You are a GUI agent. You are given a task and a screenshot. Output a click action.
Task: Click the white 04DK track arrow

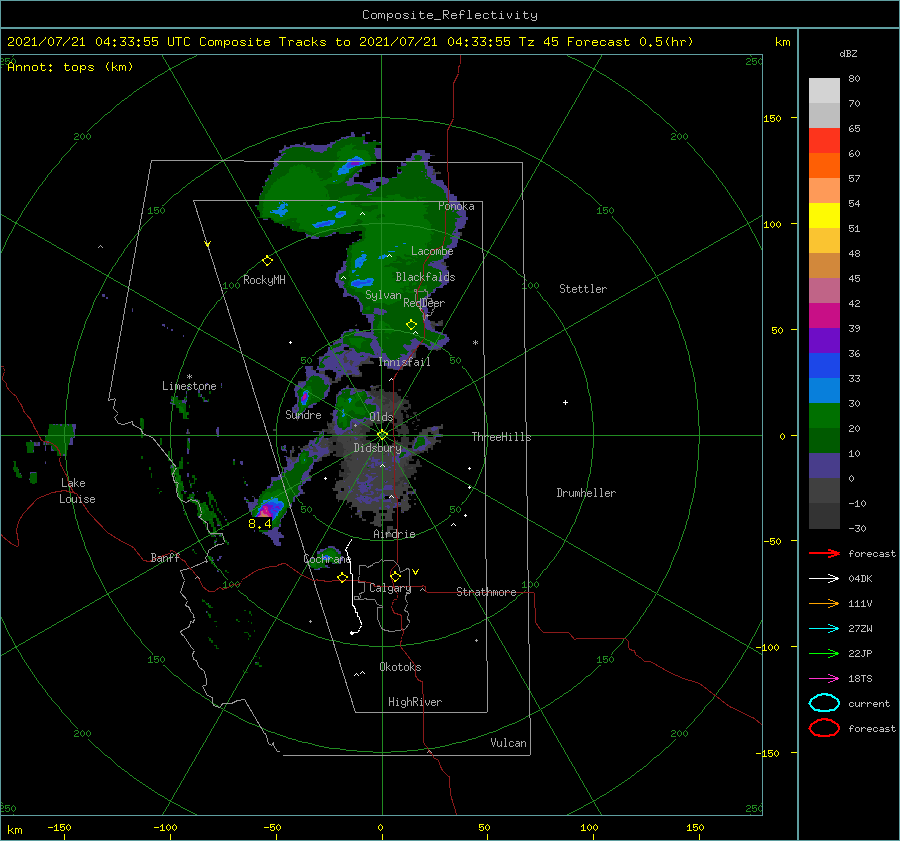(824, 578)
